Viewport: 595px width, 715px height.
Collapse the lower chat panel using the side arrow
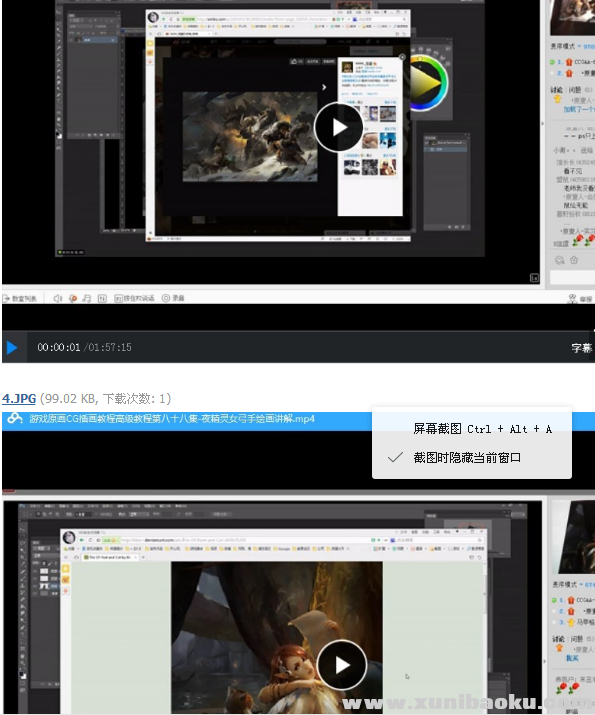point(544,661)
